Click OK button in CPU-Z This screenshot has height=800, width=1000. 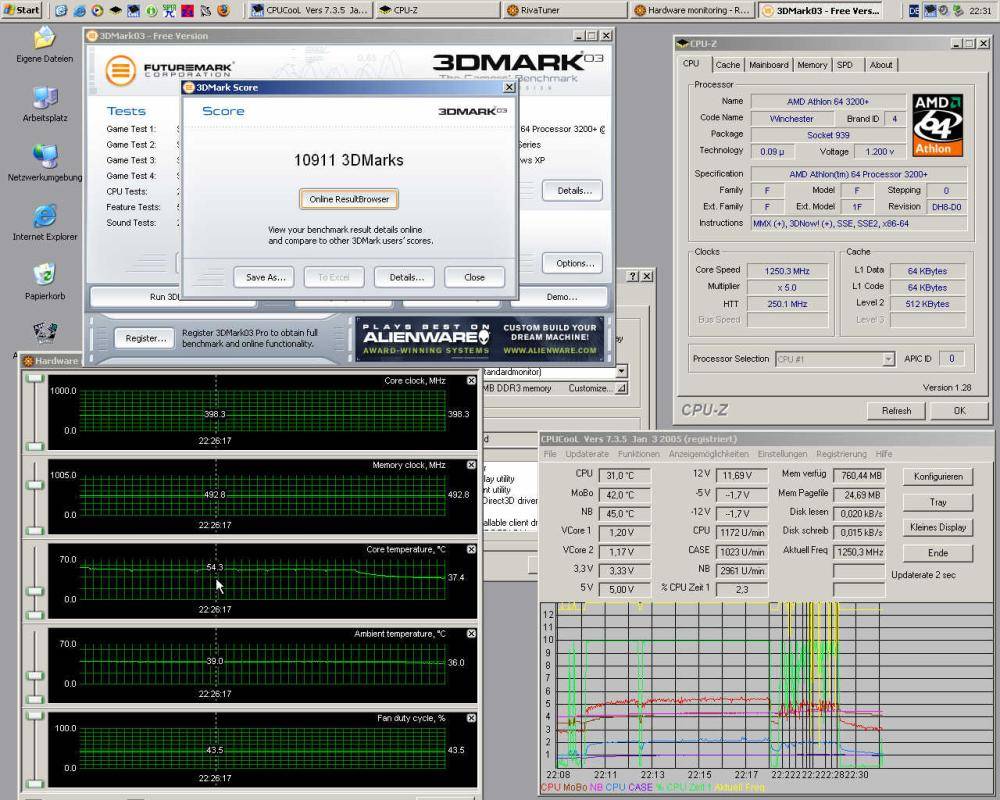pyautogui.click(x=959, y=411)
